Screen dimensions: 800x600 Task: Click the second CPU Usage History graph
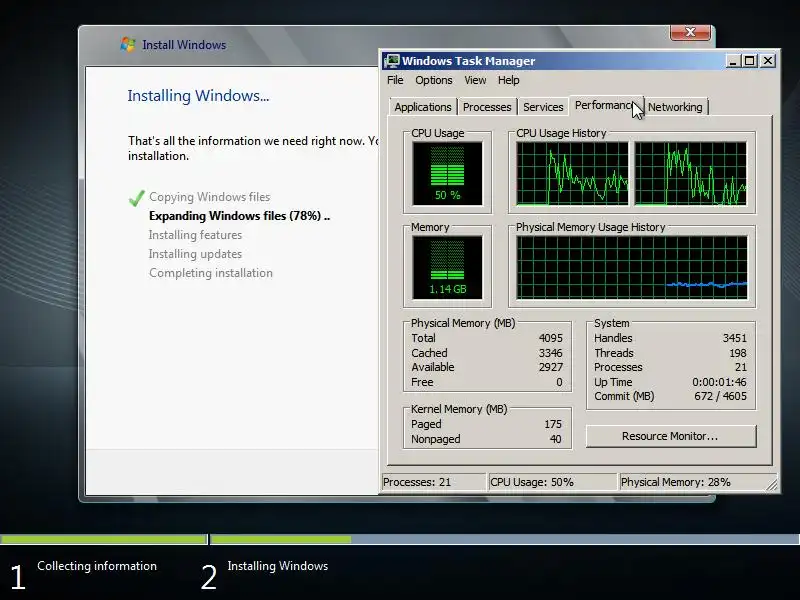point(690,173)
